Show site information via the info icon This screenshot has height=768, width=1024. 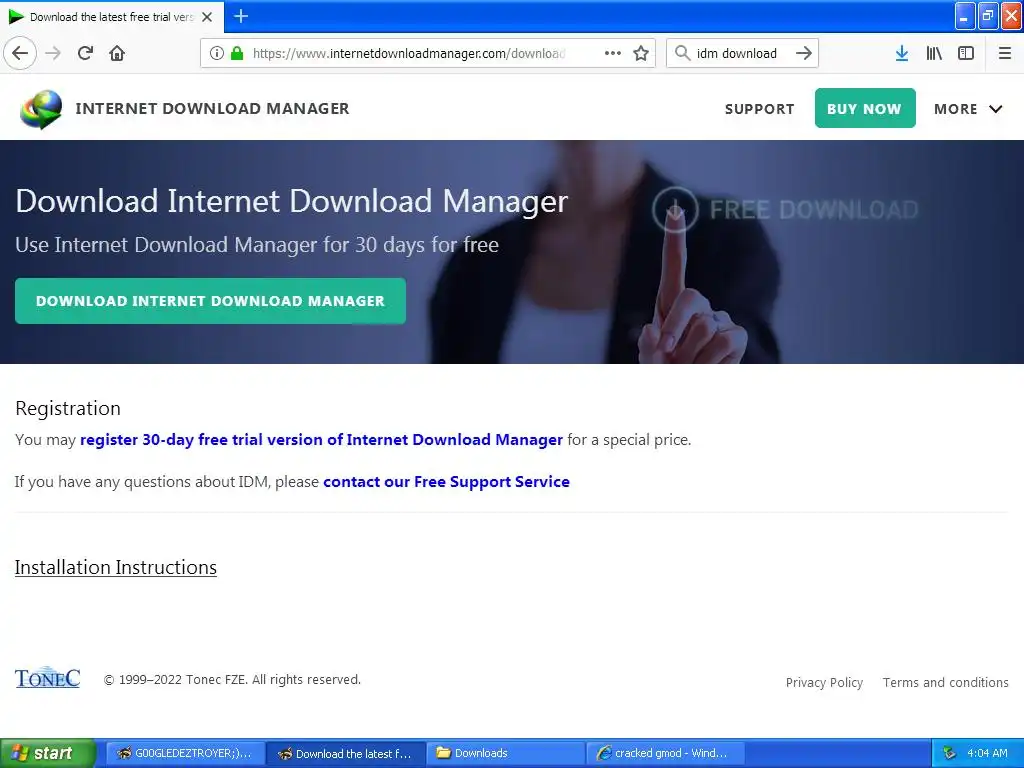tap(217, 53)
